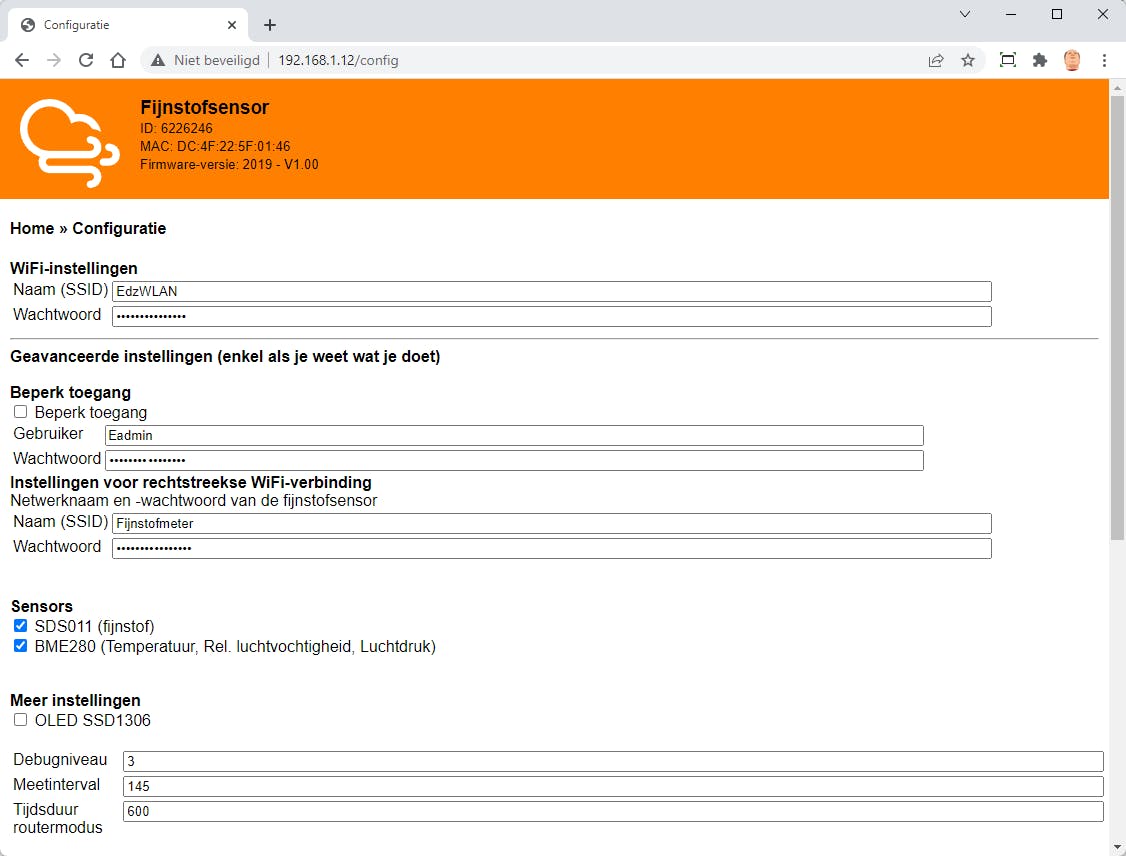Image resolution: width=1126 pixels, height=856 pixels.
Task: Go to Home breadcrumb link
Action: coord(32,228)
